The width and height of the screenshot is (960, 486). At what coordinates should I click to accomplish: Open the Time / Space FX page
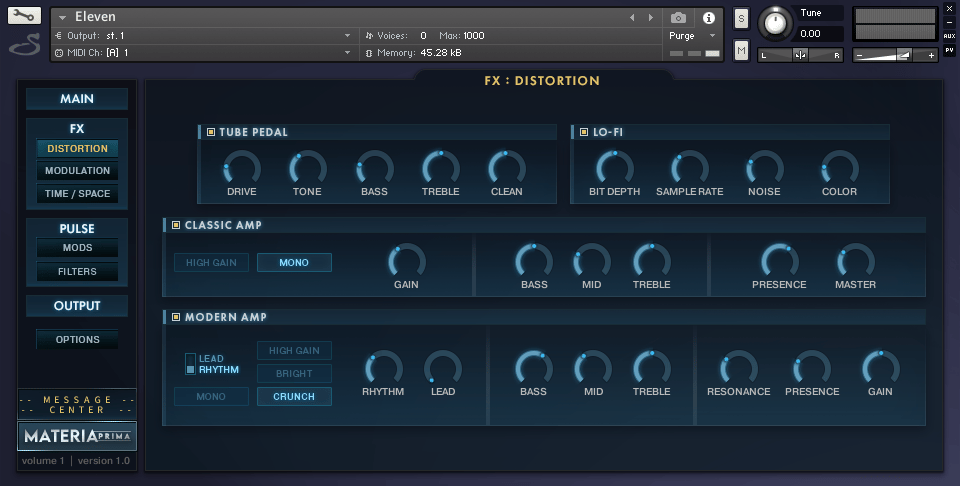click(77, 194)
